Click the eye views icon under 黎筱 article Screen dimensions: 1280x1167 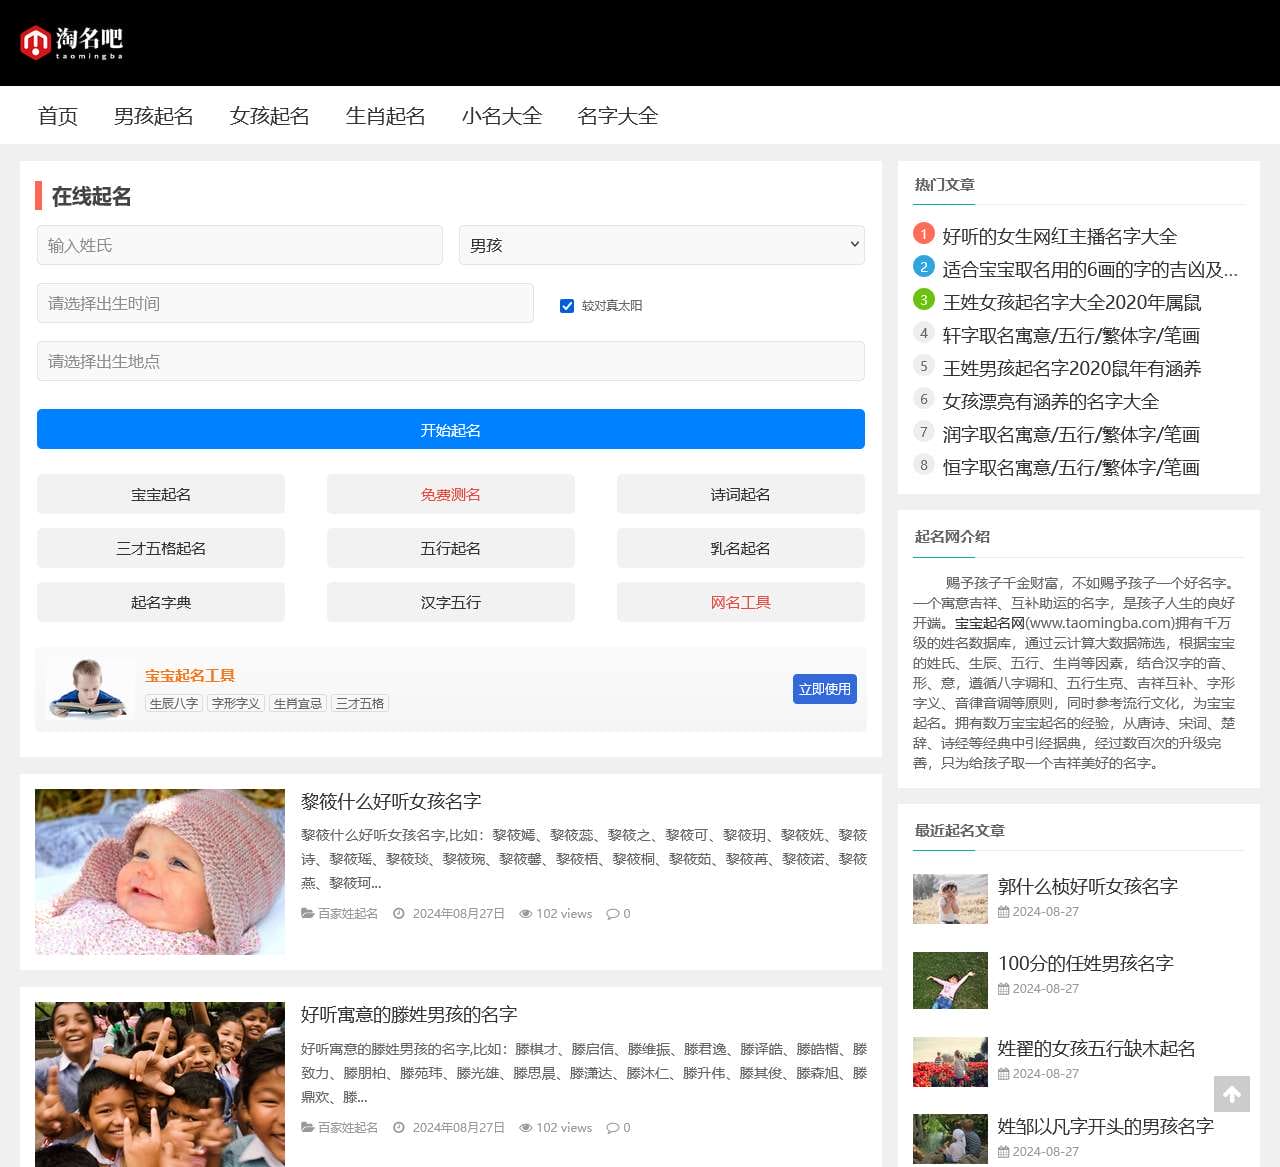[525, 914]
